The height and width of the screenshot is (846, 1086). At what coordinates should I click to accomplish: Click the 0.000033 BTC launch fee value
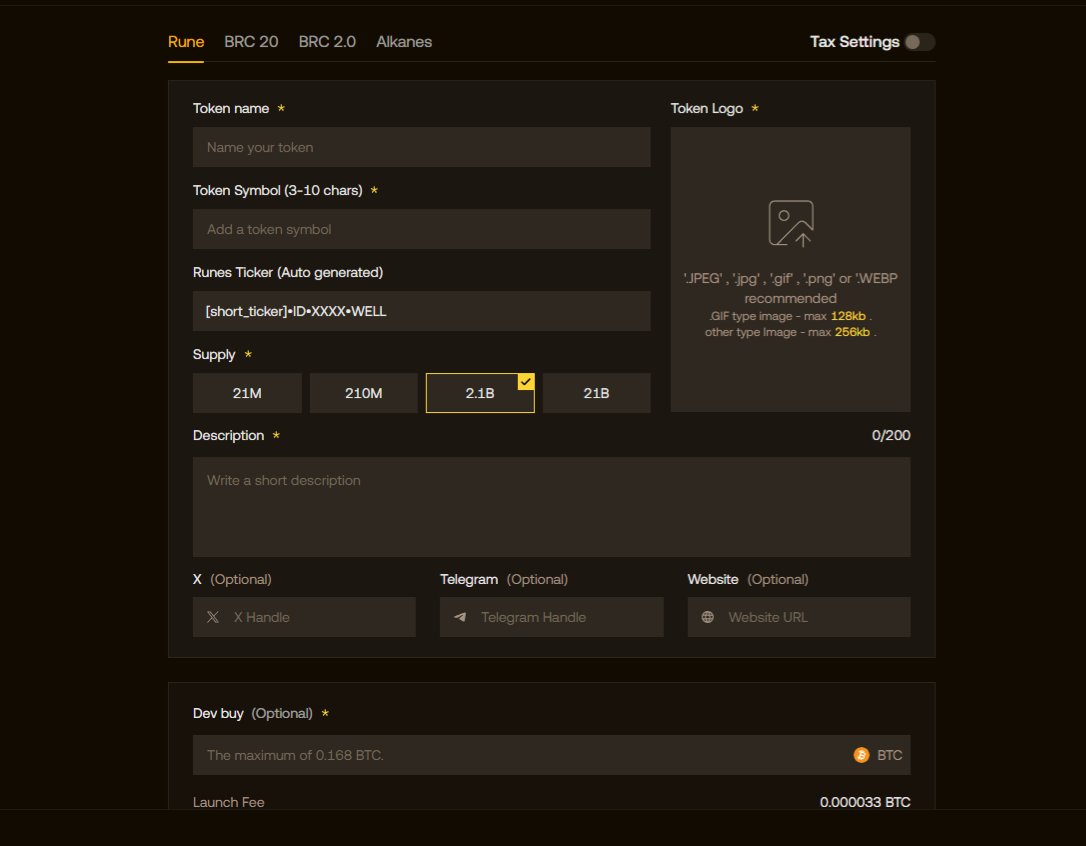pos(864,802)
